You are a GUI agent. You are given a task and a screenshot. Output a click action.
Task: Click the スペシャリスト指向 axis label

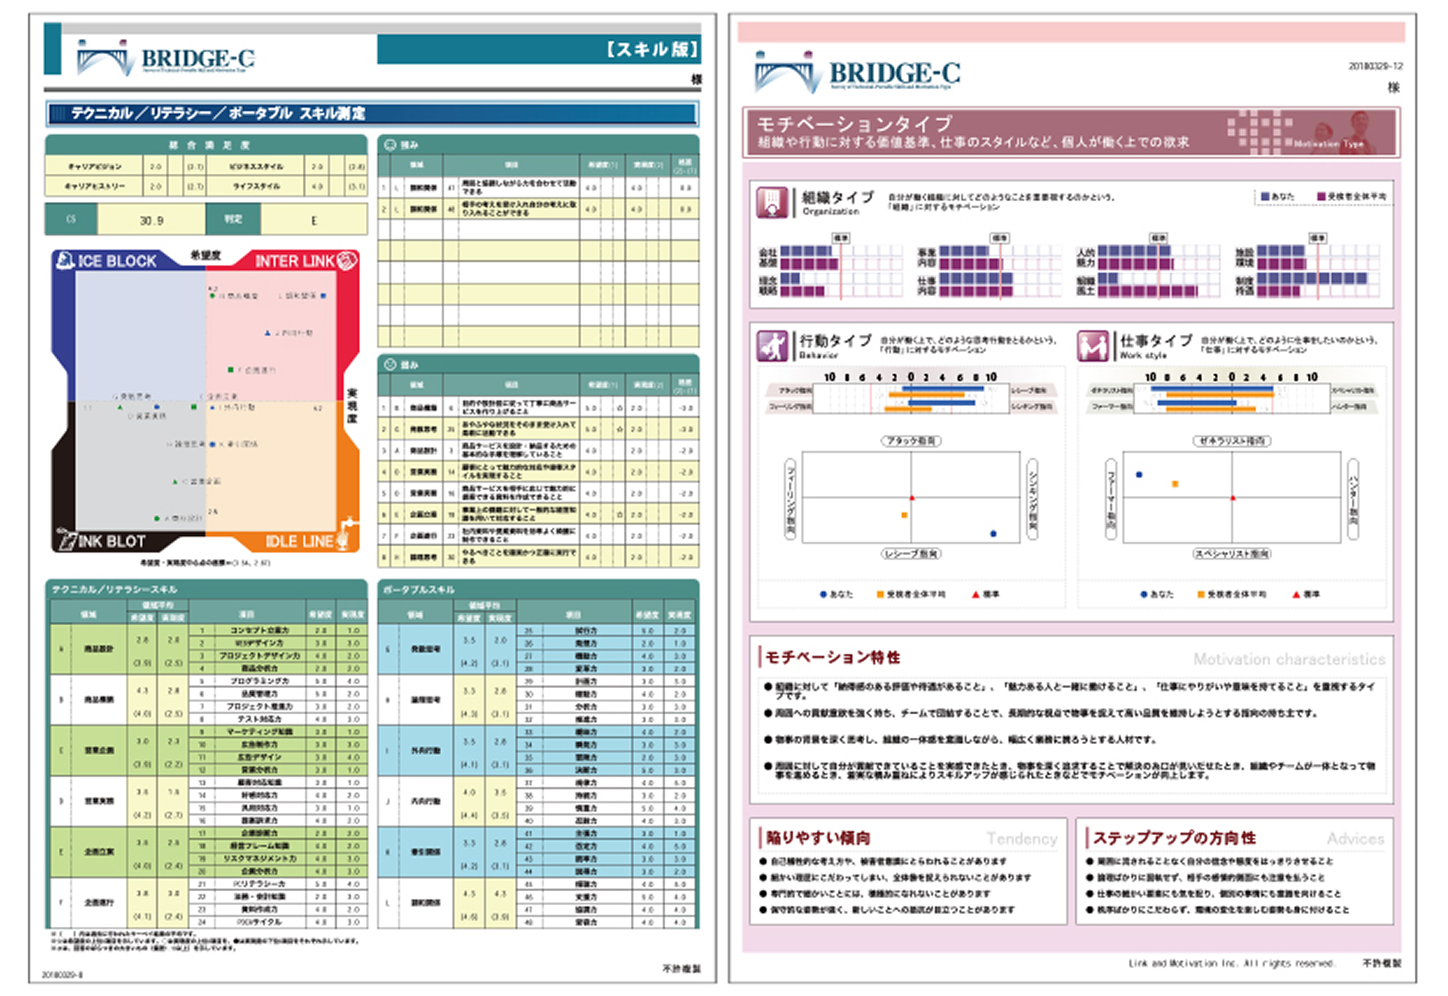point(1232,553)
